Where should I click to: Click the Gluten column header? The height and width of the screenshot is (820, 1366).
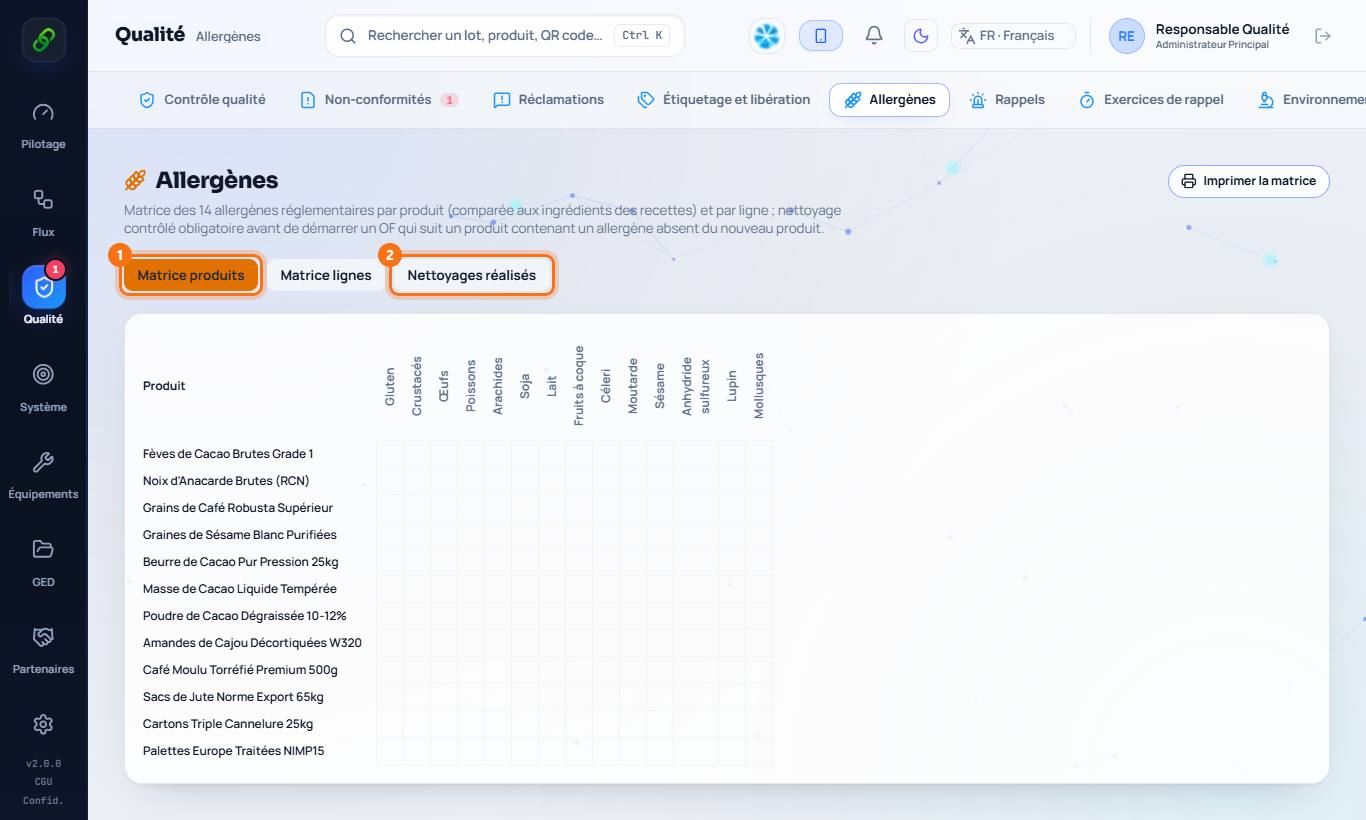click(x=390, y=386)
